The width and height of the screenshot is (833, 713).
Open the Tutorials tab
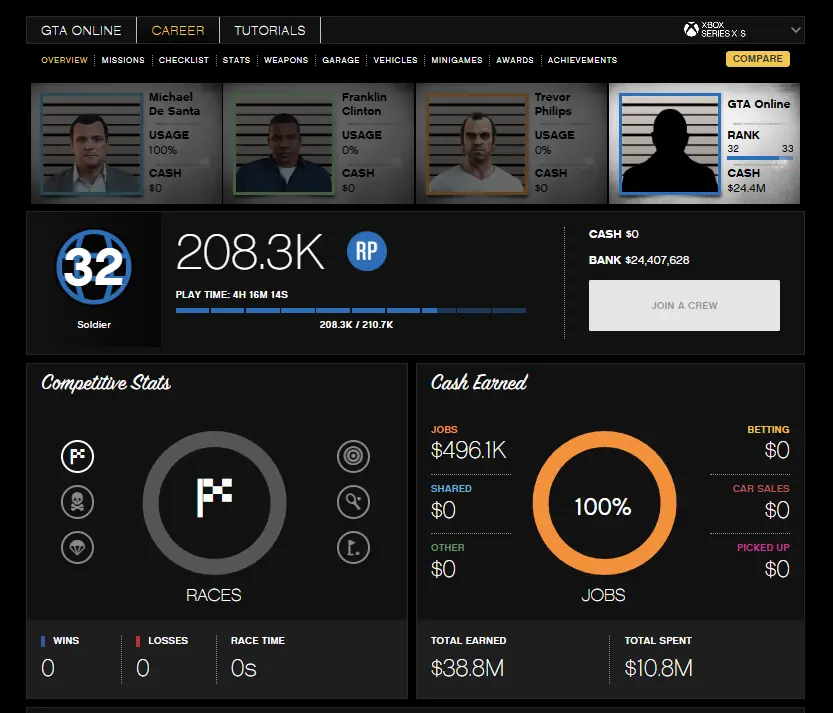click(x=270, y=30)
